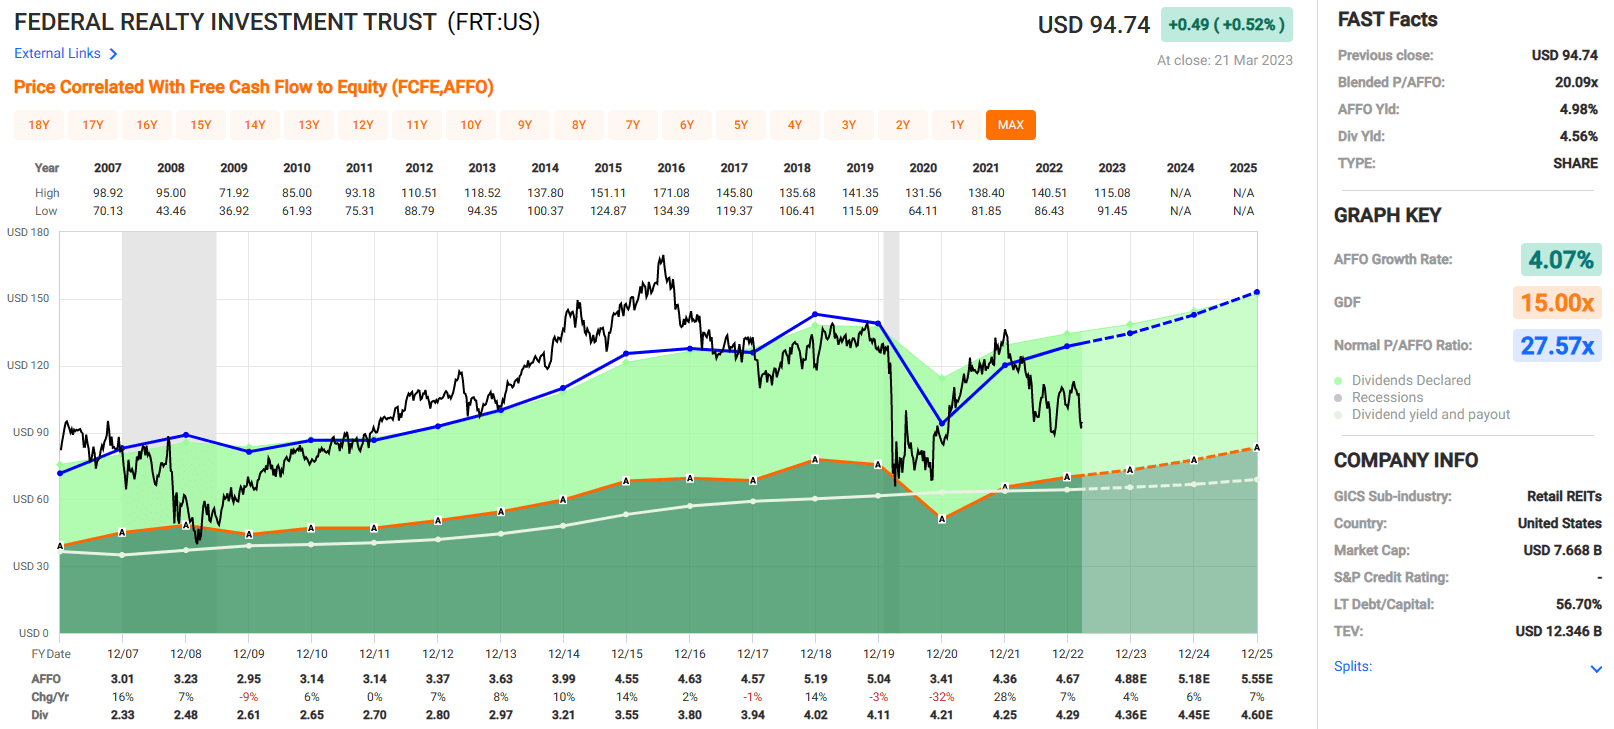Toggle Recessions legend item
Viewport: 1614px width, 729px height.
coord(1378,397)
